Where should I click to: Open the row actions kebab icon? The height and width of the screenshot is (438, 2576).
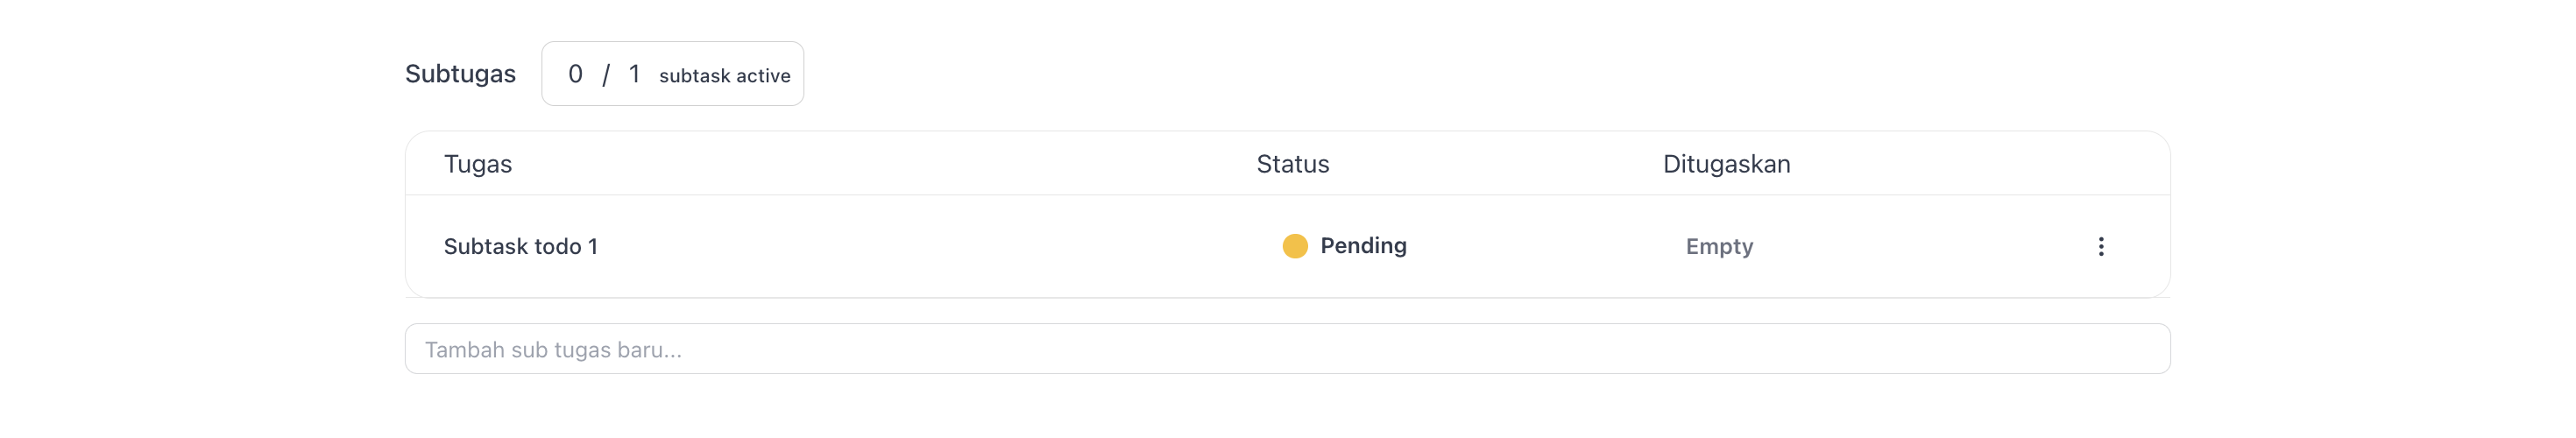[x=2100, y=246]
